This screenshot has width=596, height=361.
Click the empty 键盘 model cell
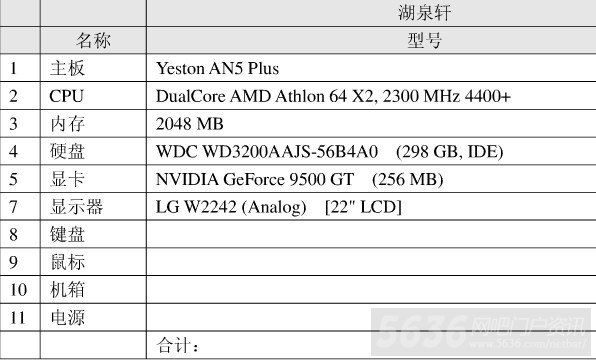click(371, 234)
